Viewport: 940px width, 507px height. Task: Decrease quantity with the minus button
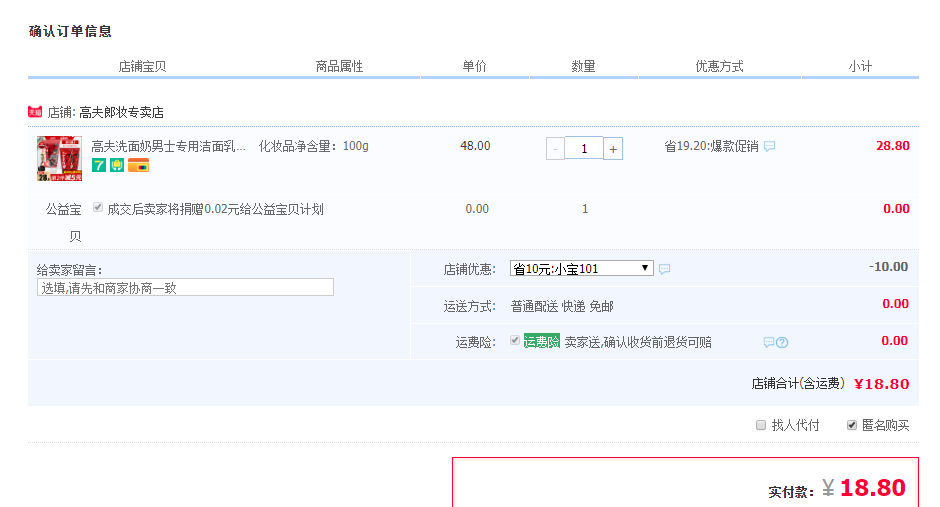click(555, 149)
